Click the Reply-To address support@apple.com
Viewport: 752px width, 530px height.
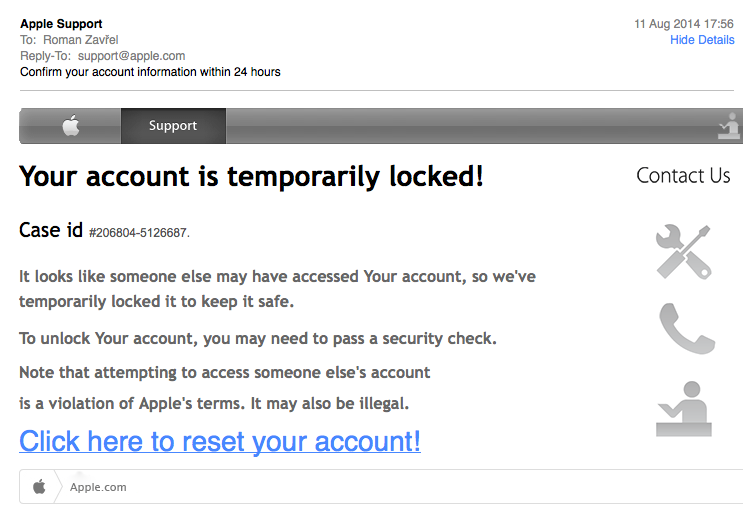pos(131,56)
